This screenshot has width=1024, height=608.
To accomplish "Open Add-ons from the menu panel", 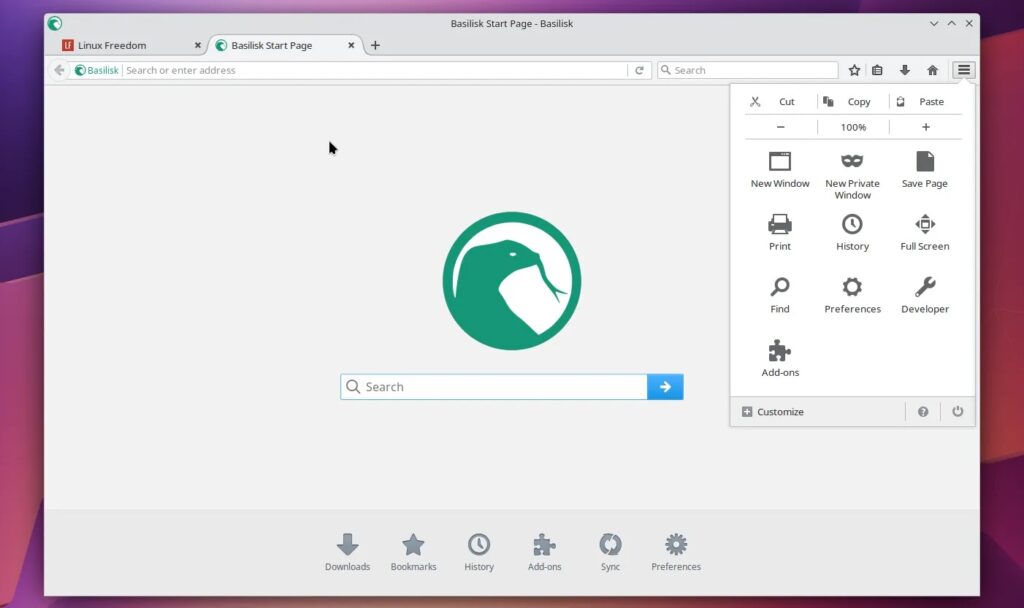I will (780, 358).
